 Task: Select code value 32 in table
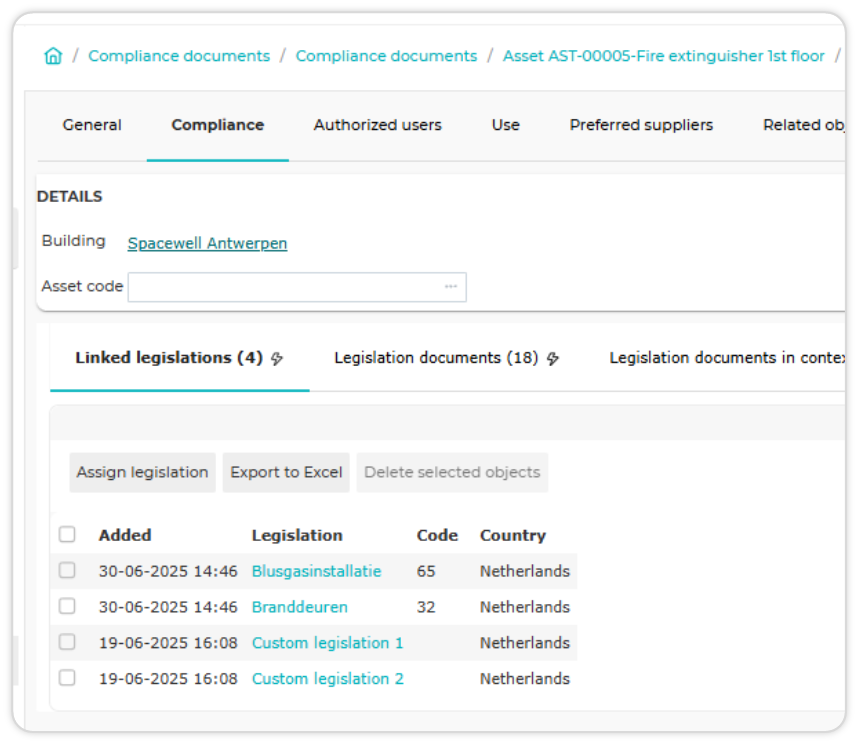click(426, 607)
